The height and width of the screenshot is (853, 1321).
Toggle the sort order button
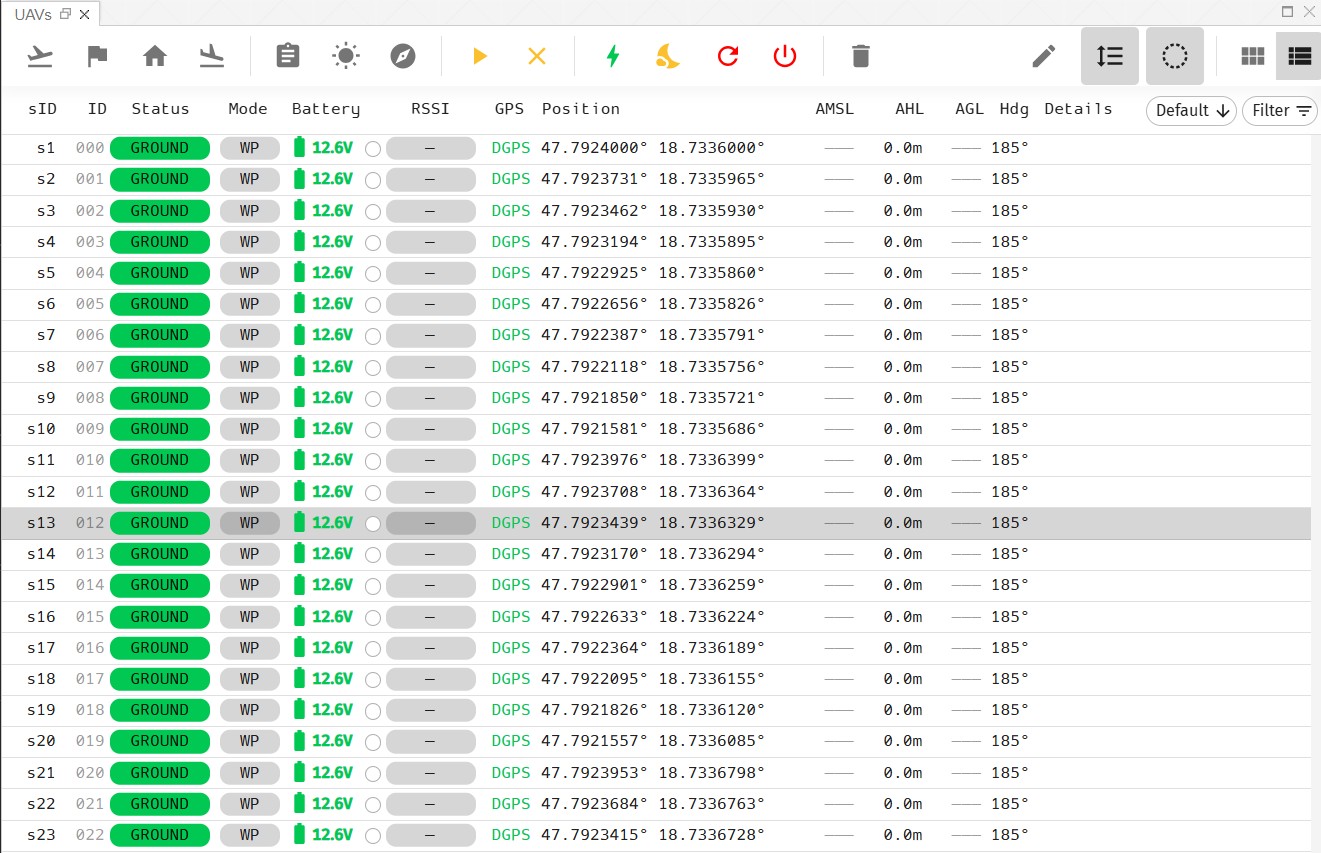[x=1110, y=56]
